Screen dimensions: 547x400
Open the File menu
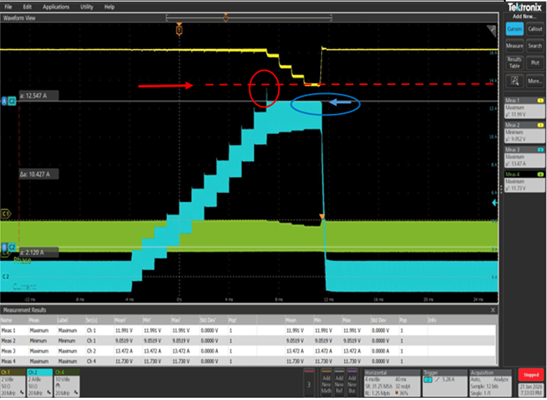8,7
